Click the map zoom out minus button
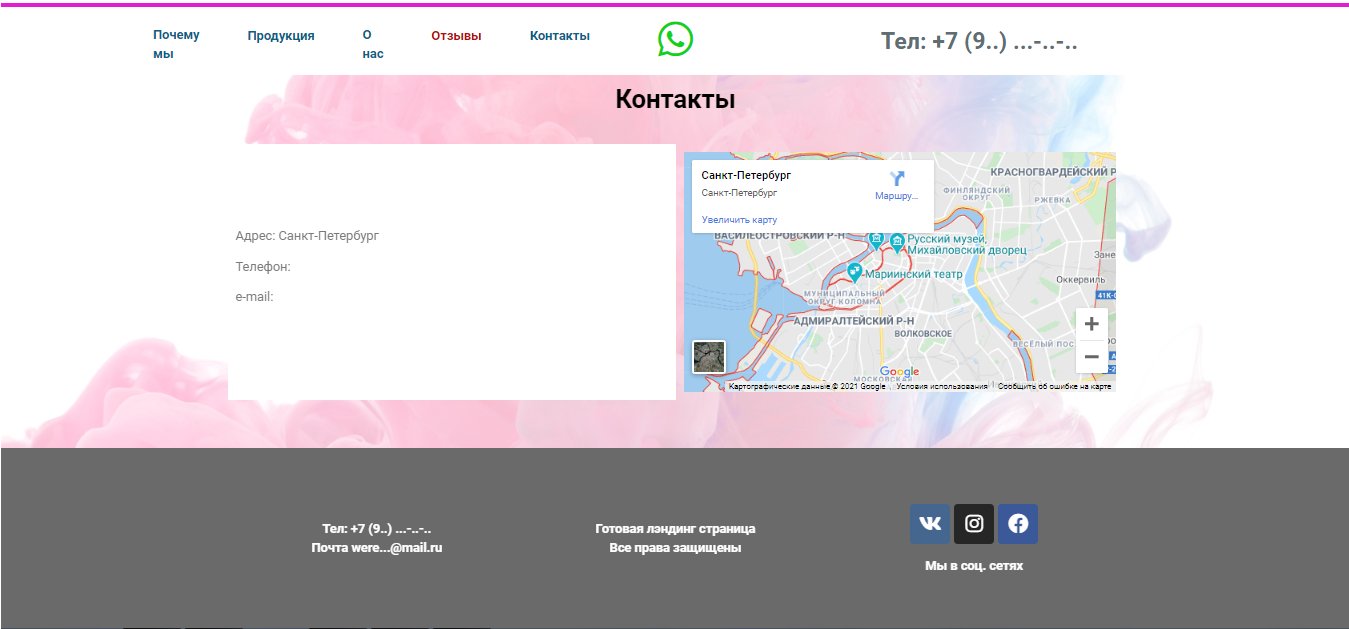The width and height of the screenshot is (1349, 629). [x=1092, y=357]
